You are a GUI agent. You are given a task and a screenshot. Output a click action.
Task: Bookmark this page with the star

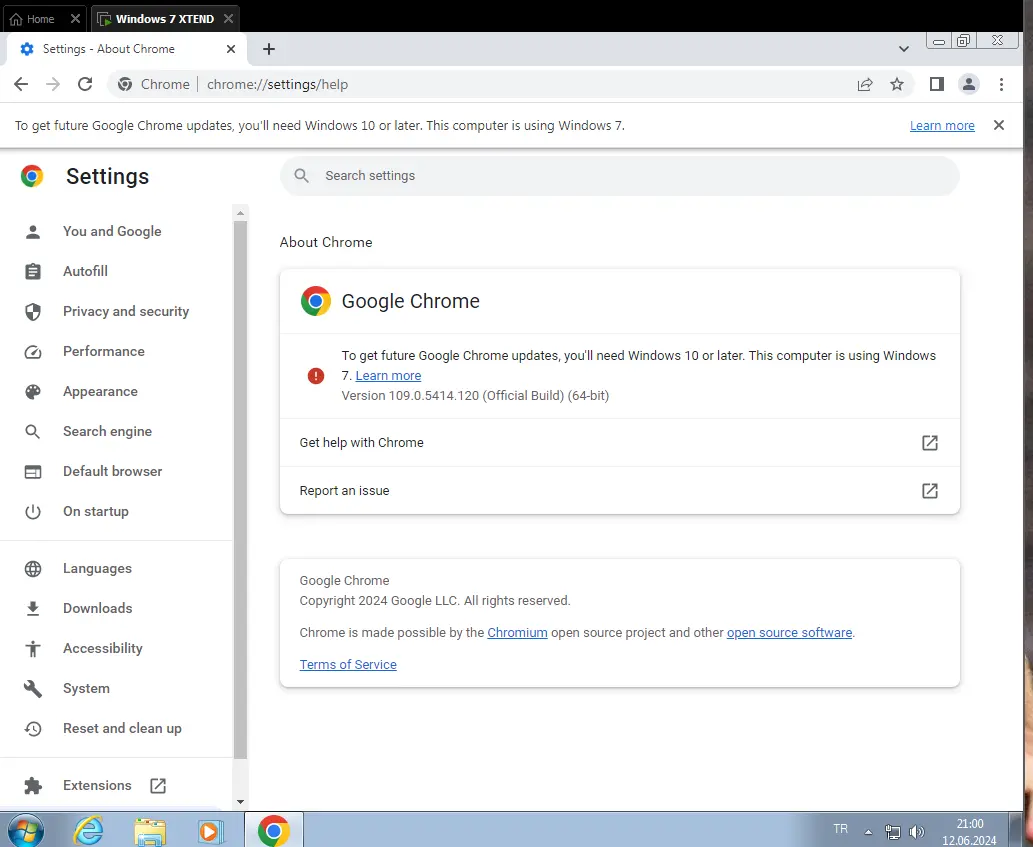897,84
